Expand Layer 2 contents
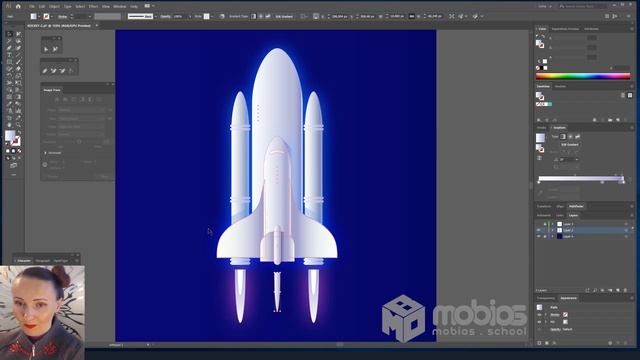This screenshot has height=360, width=640. (x=553, y=230)
